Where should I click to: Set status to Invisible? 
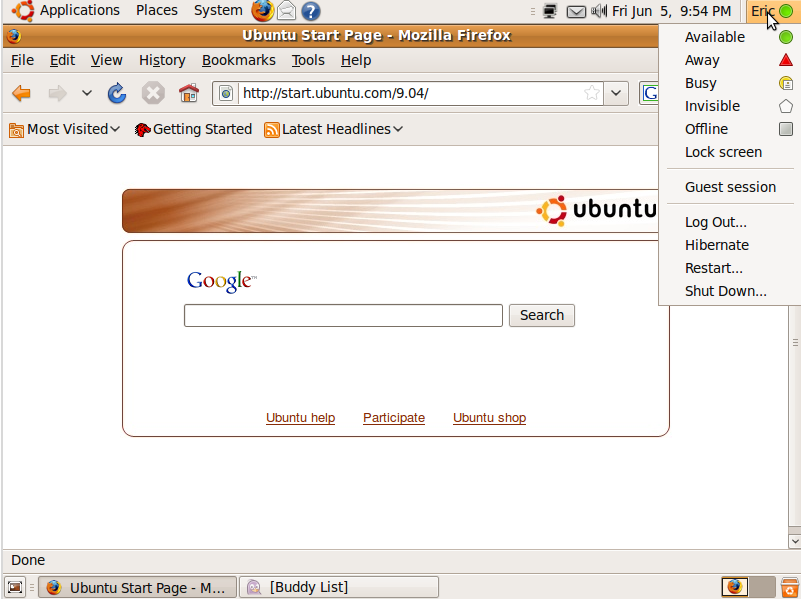click(729, 106)
